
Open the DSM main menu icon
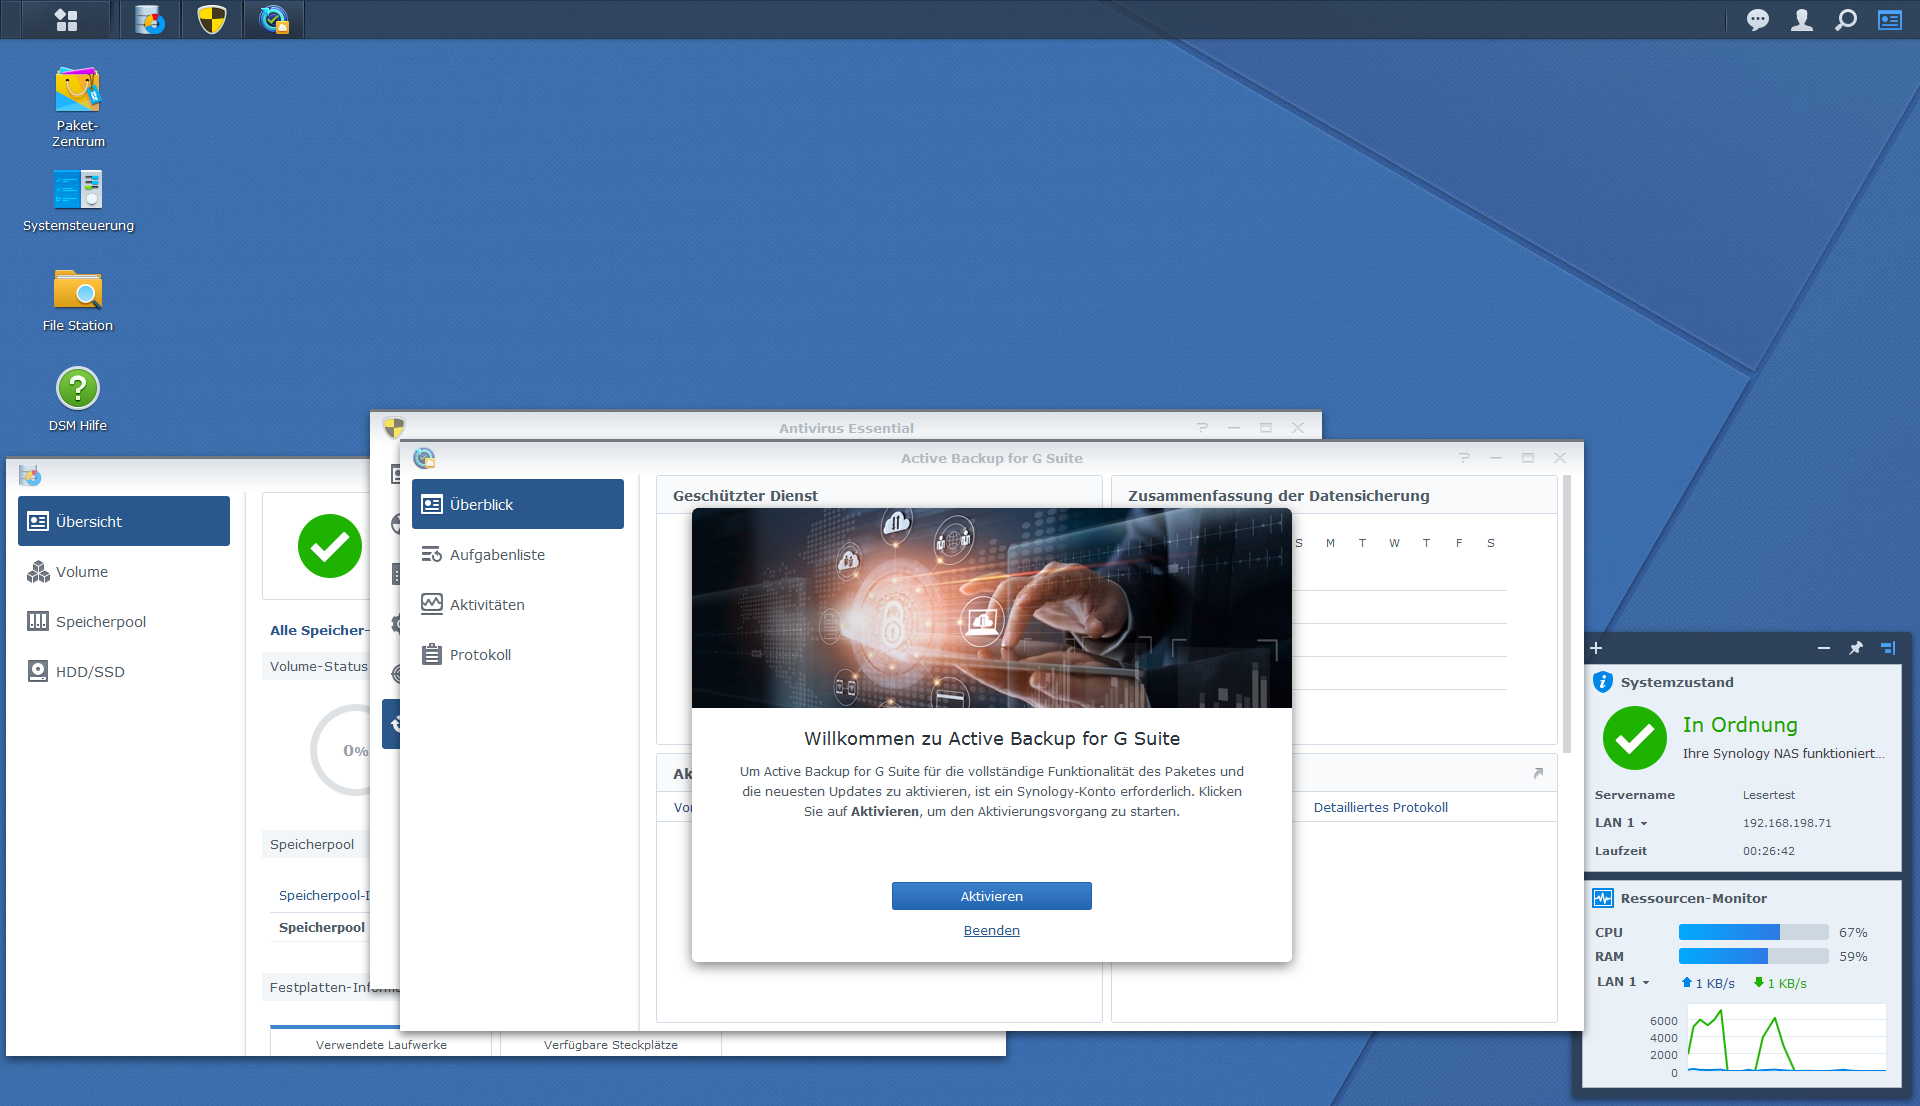[x=66, y=20]
